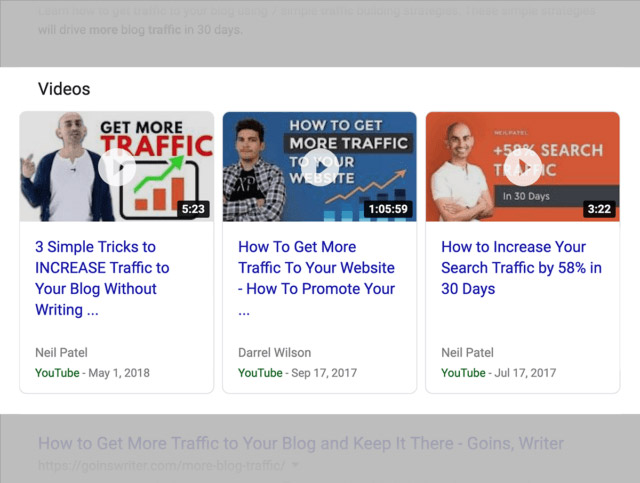Click the goinswriter.com URL text
This screenshot has width=640, height=483.
tap(162, 466)
